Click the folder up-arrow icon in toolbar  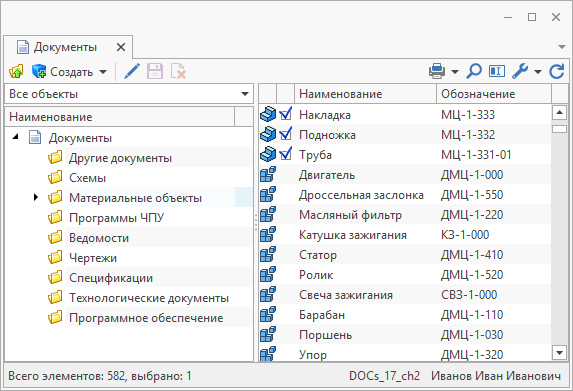[x=16, y=71]
